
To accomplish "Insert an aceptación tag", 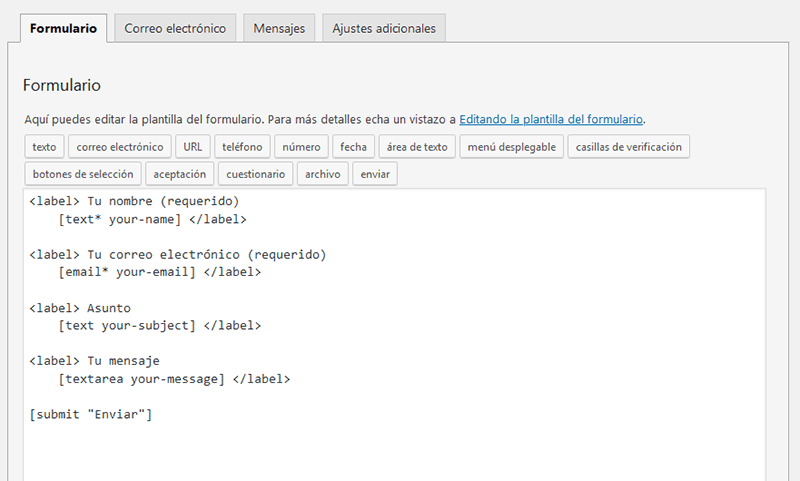I will 180,174.
